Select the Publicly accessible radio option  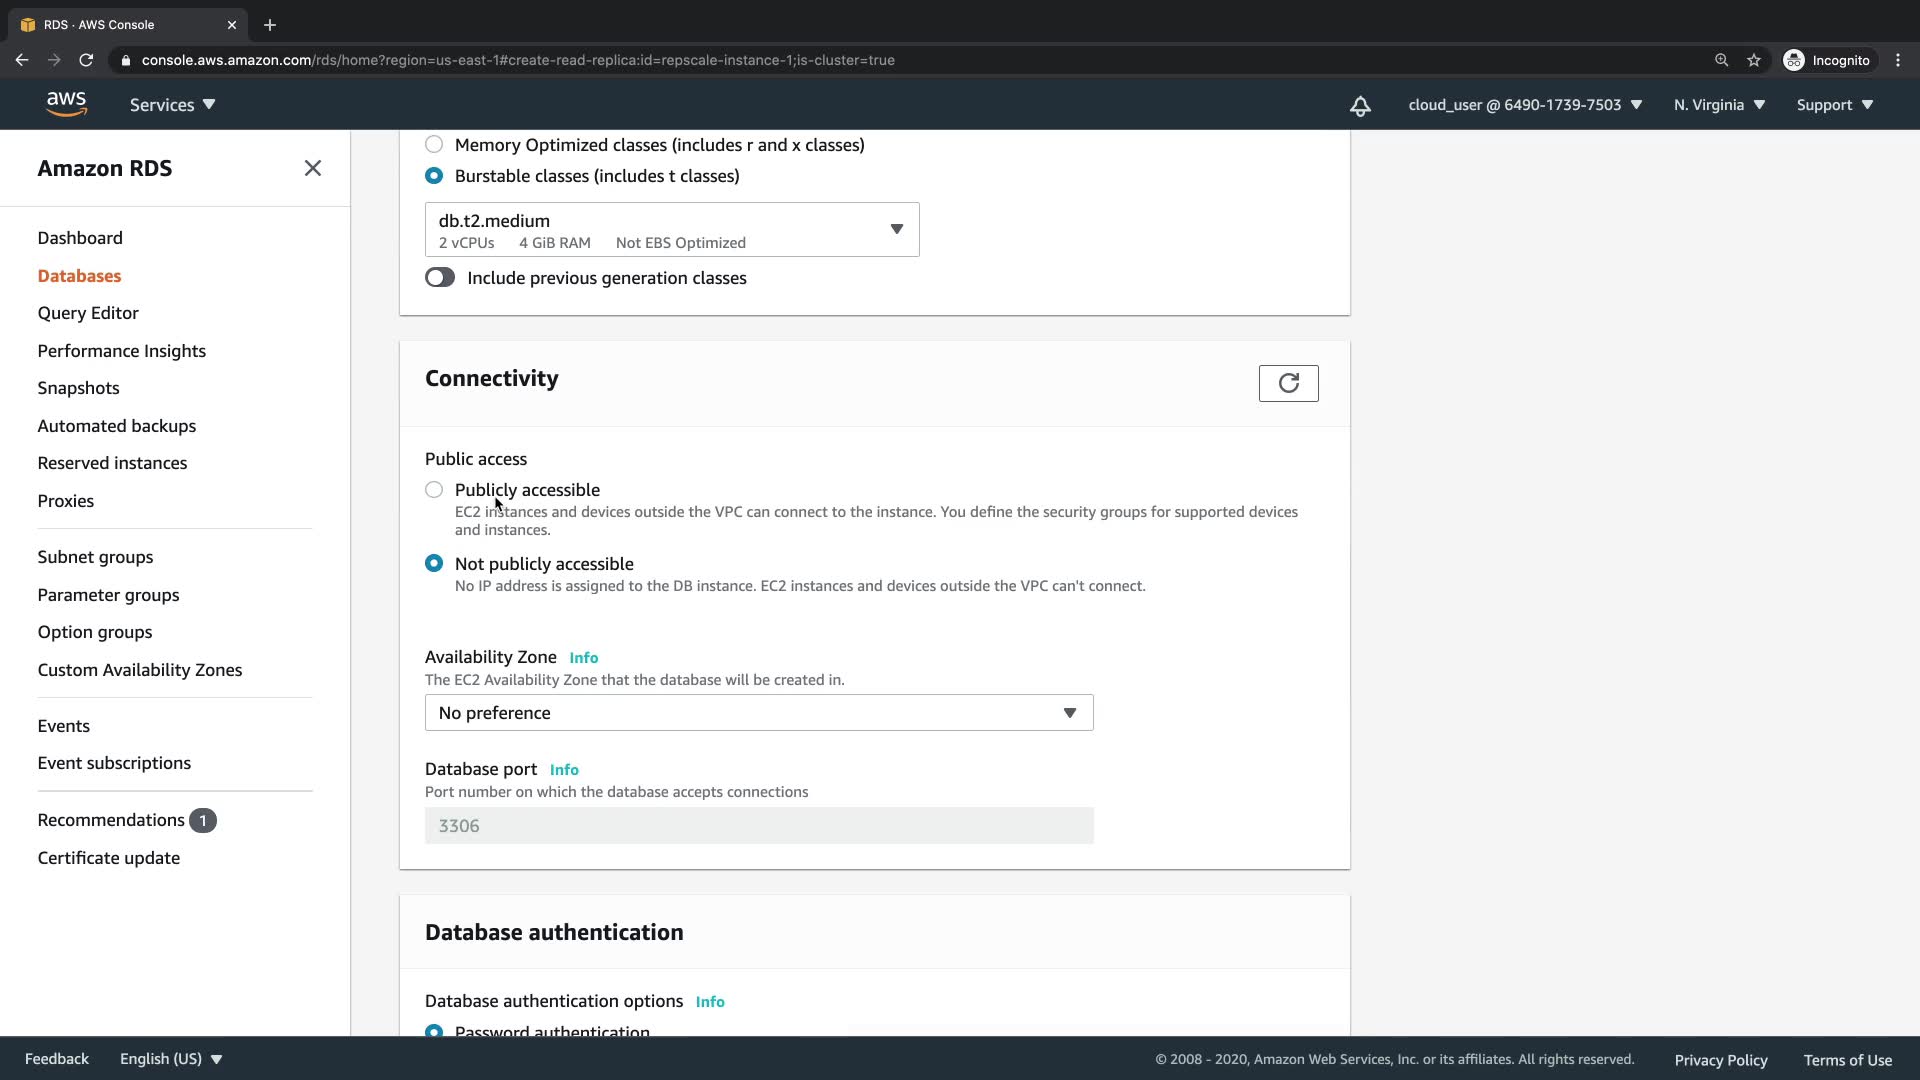pyautogui.click(x=434, y=490)
